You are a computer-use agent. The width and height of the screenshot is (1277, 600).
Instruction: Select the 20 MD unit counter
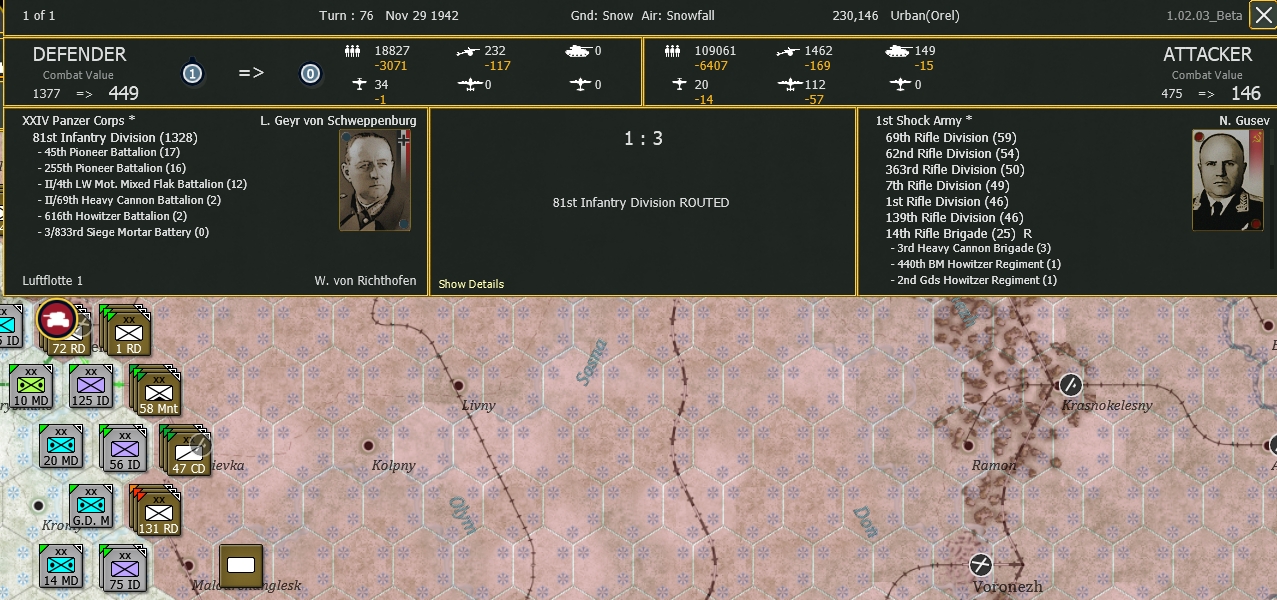pos(60,445)
